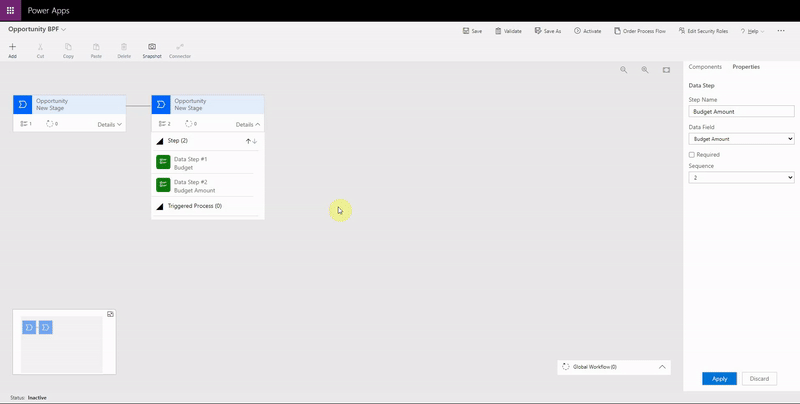Expand Details on the first Opportunity stage

pyautogui.click(x=110, y=124)
